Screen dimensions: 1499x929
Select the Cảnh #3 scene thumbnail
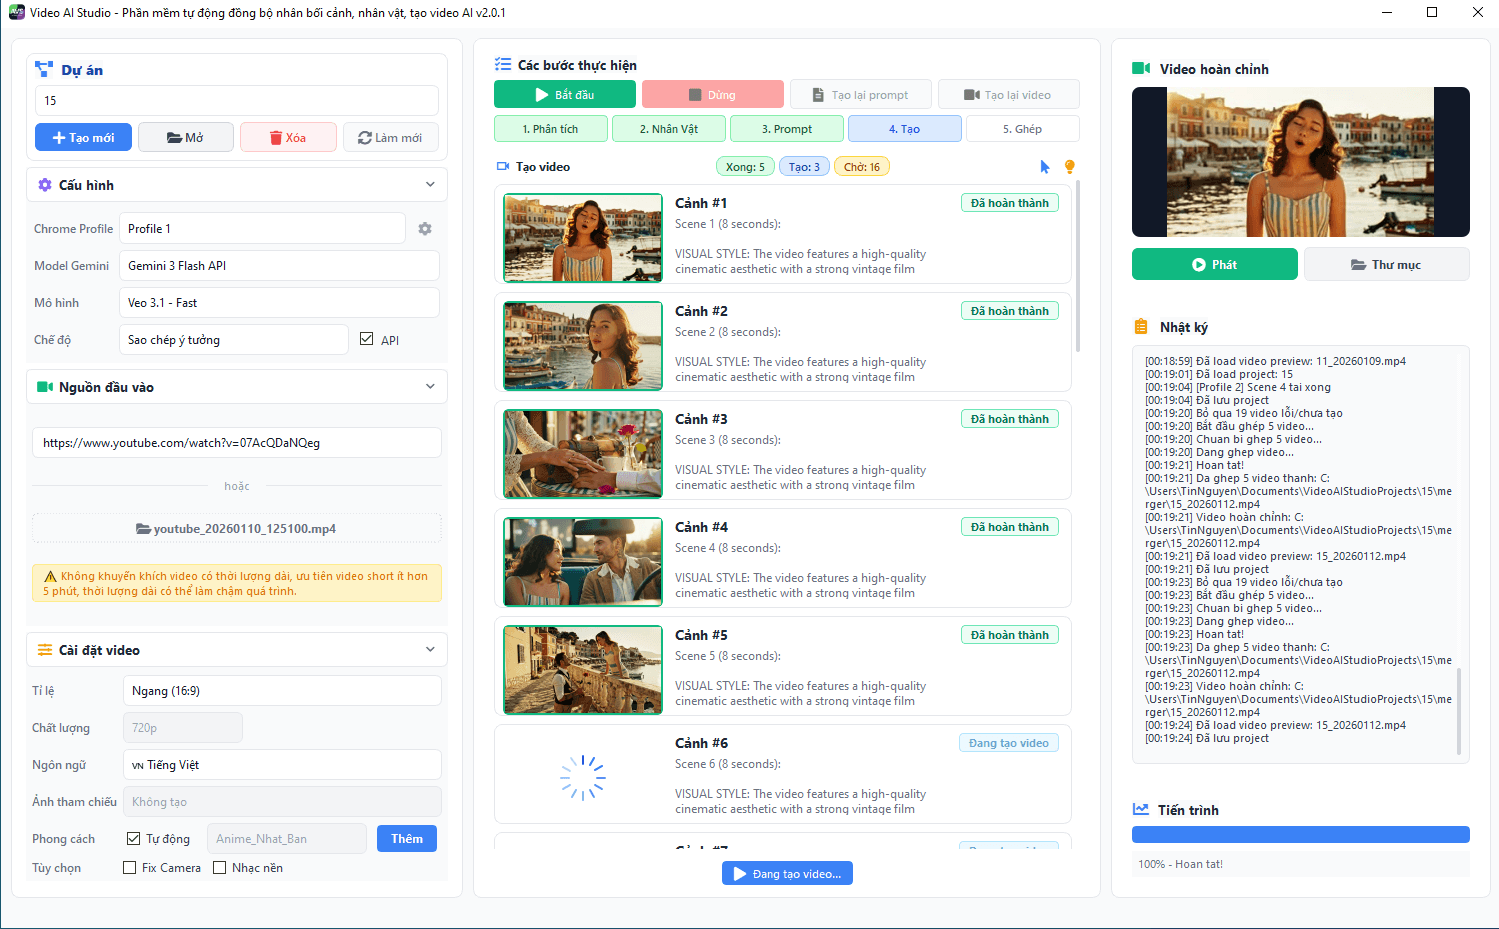click(x=583, y=454)
